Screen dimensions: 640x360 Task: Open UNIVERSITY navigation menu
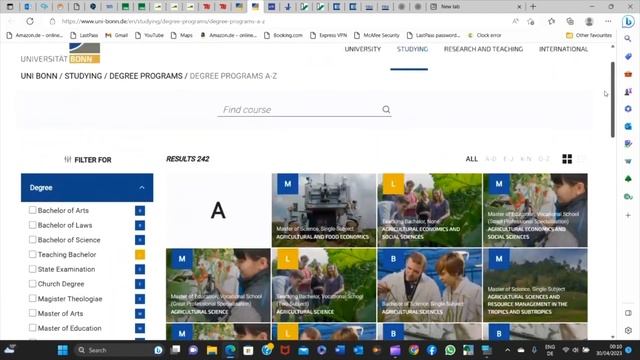click(x=362, y=49)
